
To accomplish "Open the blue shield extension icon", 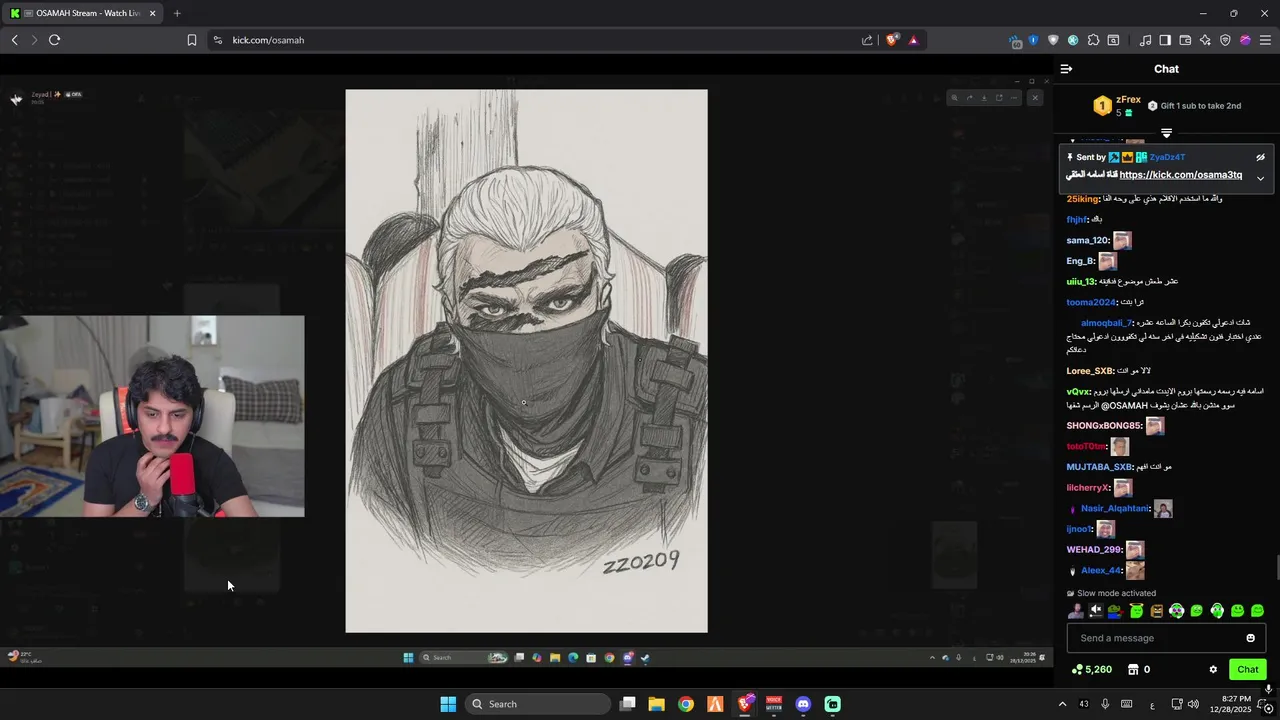I will 1034,40.
